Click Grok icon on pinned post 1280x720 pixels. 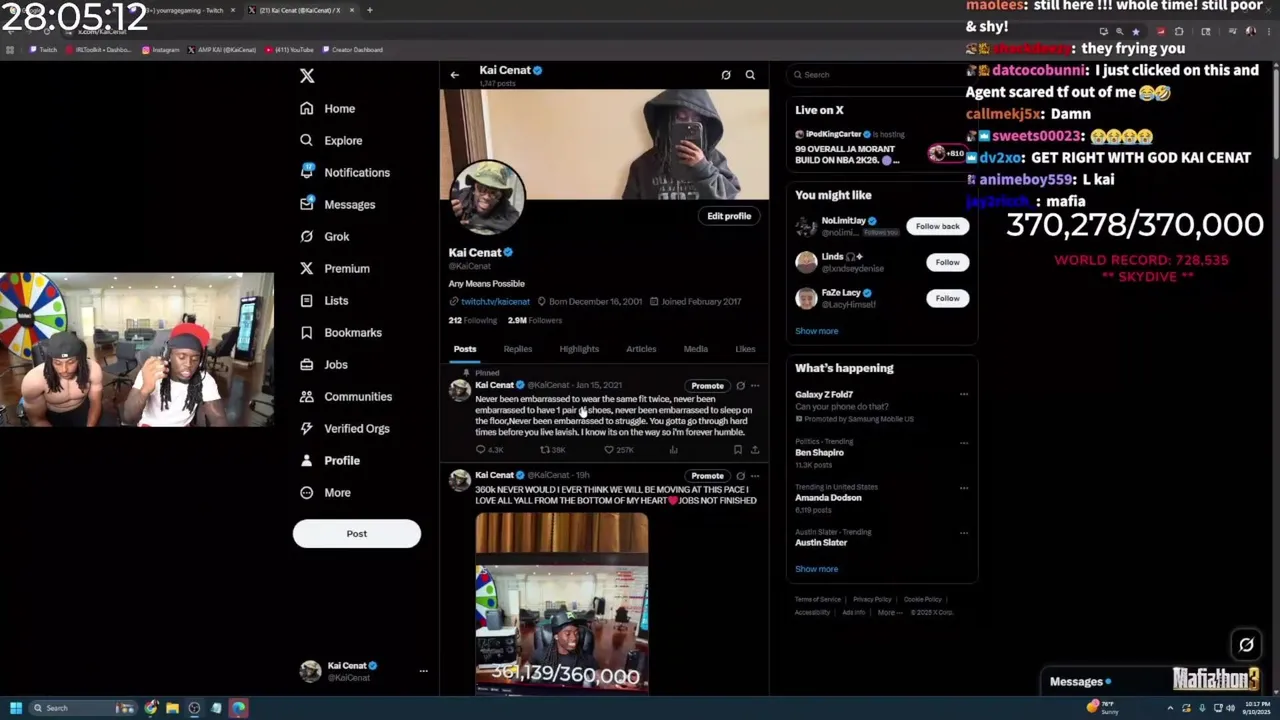click(740, 385)
